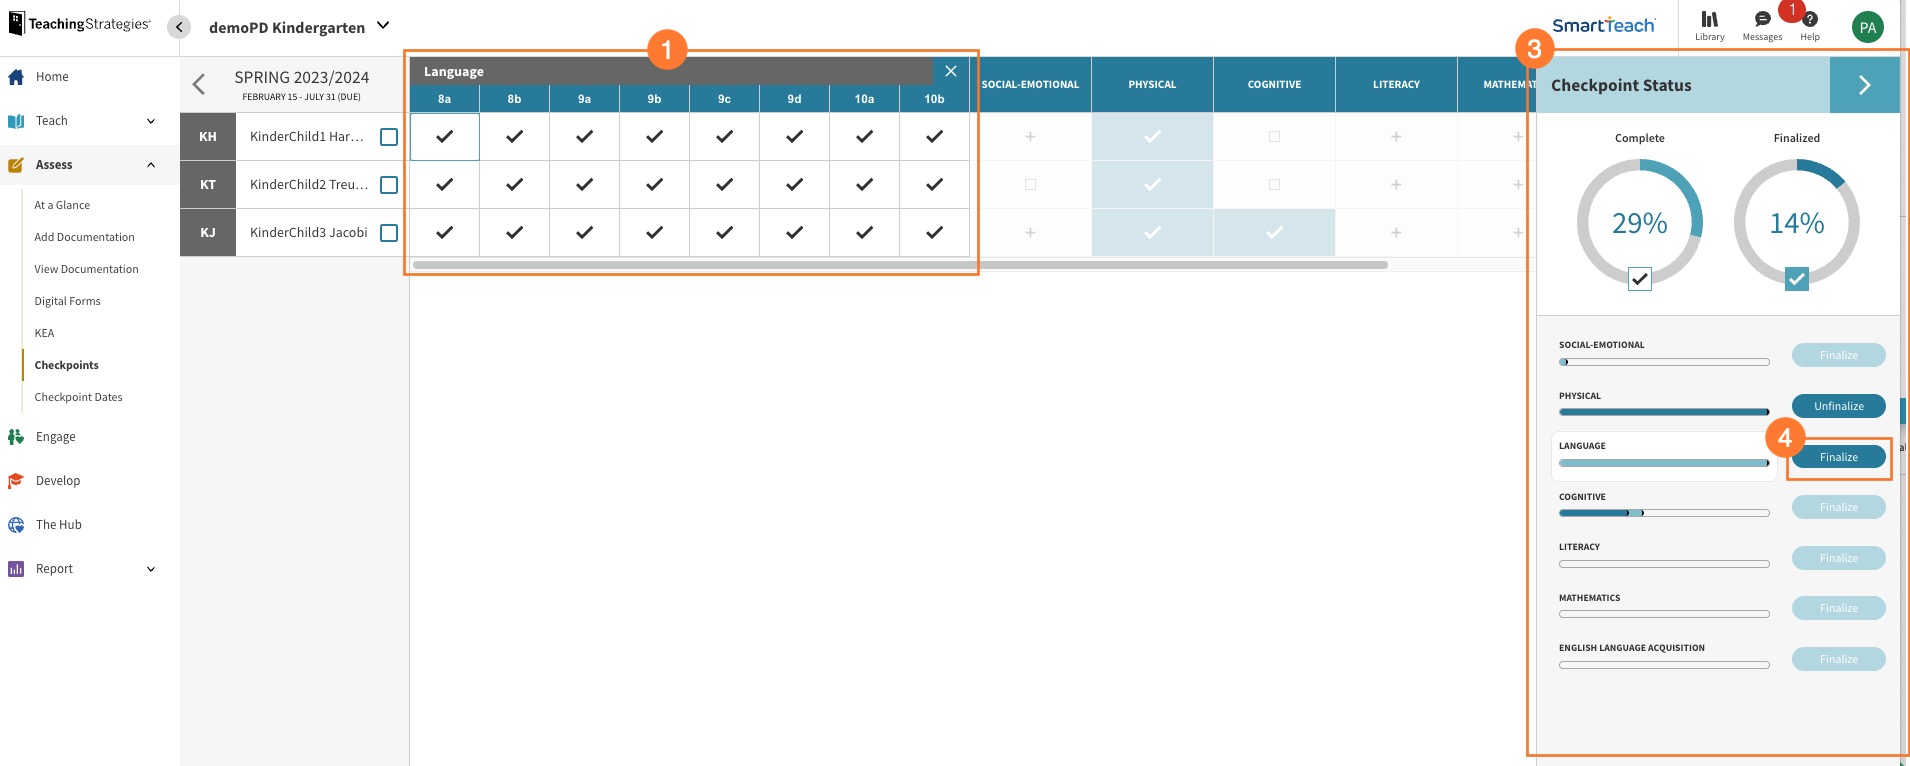Click the Help question mark icon

(1810, 20)
